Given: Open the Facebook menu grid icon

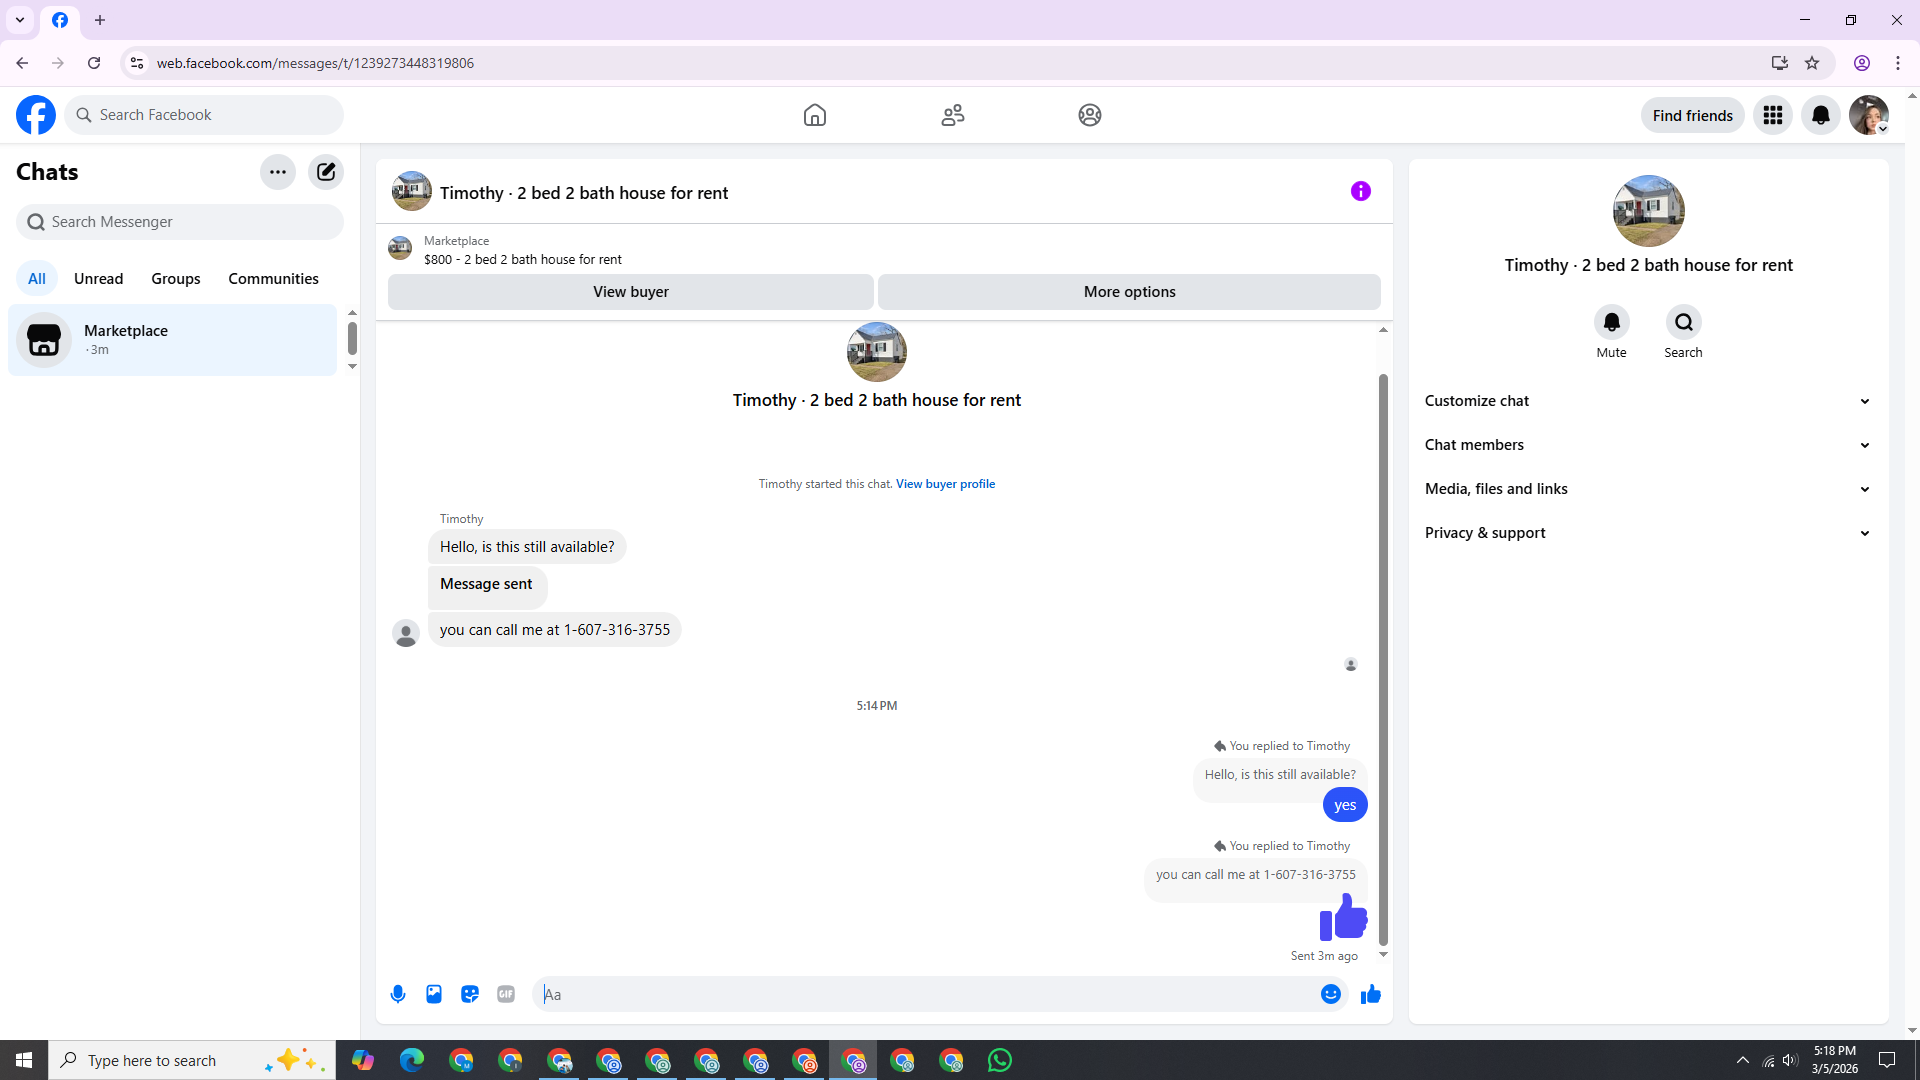Looking at the screenshot, I should click(x=1772, y=115).
